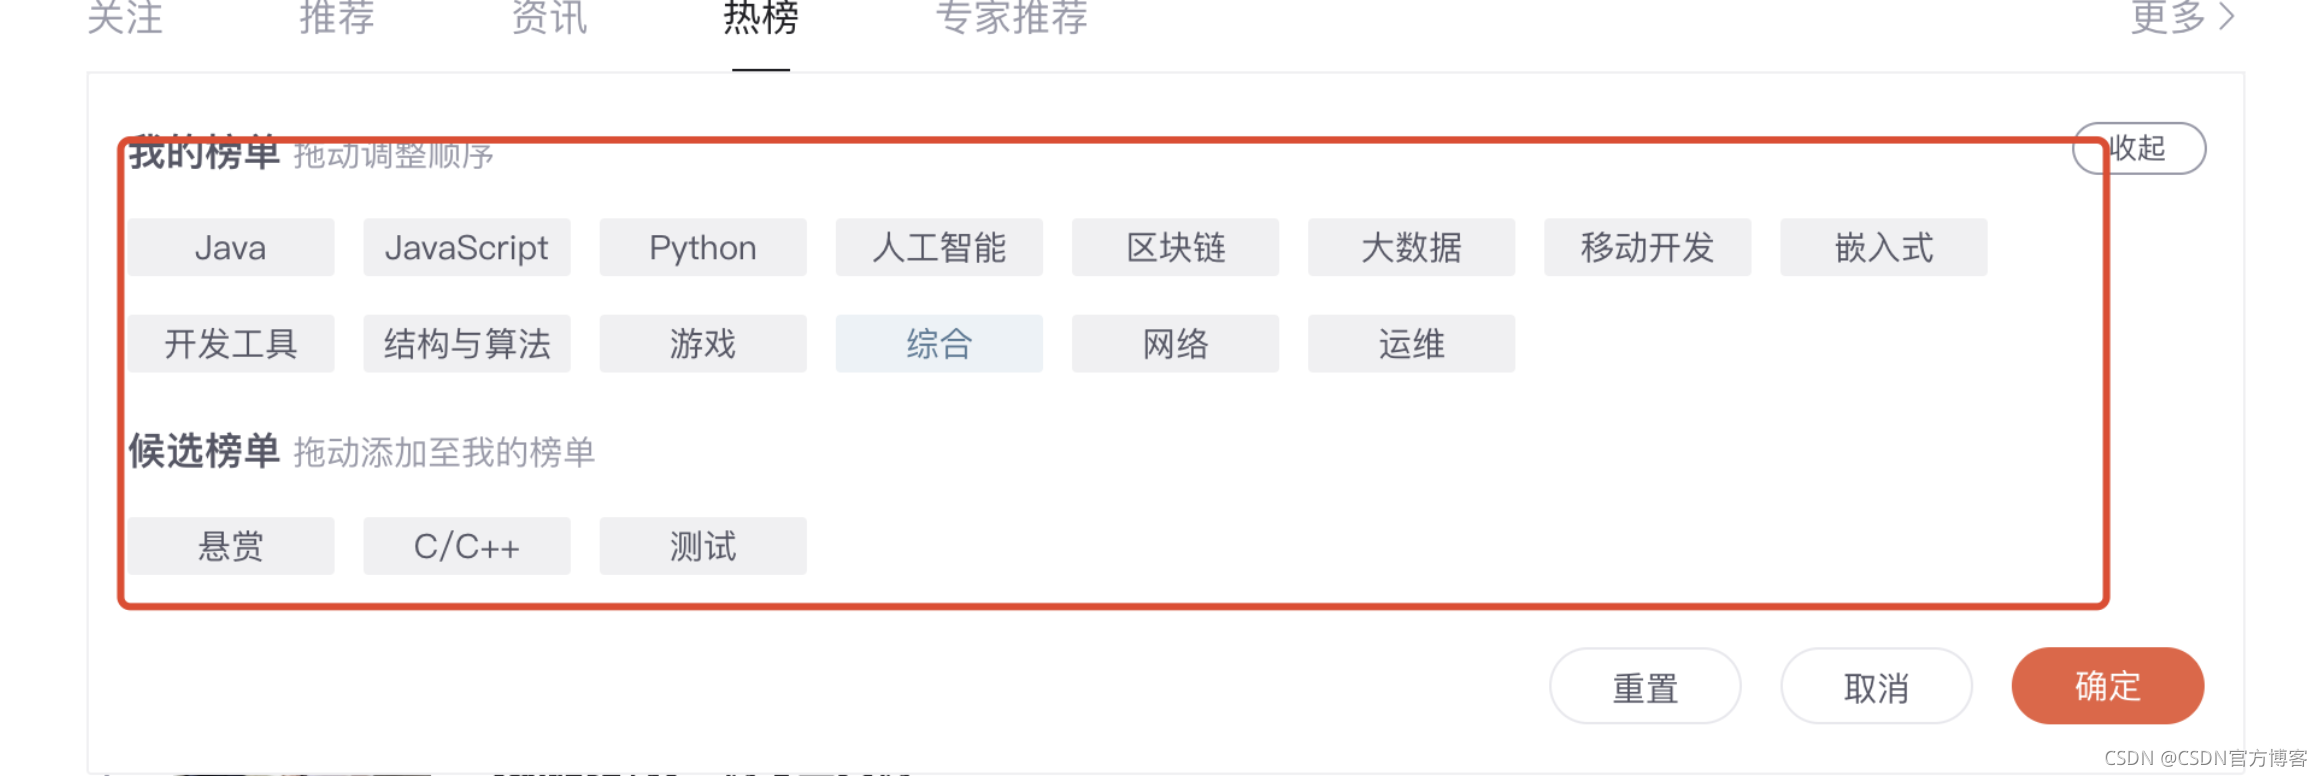
Task: Switch to the 关注 tab
Action: click(x=125, y=18)
